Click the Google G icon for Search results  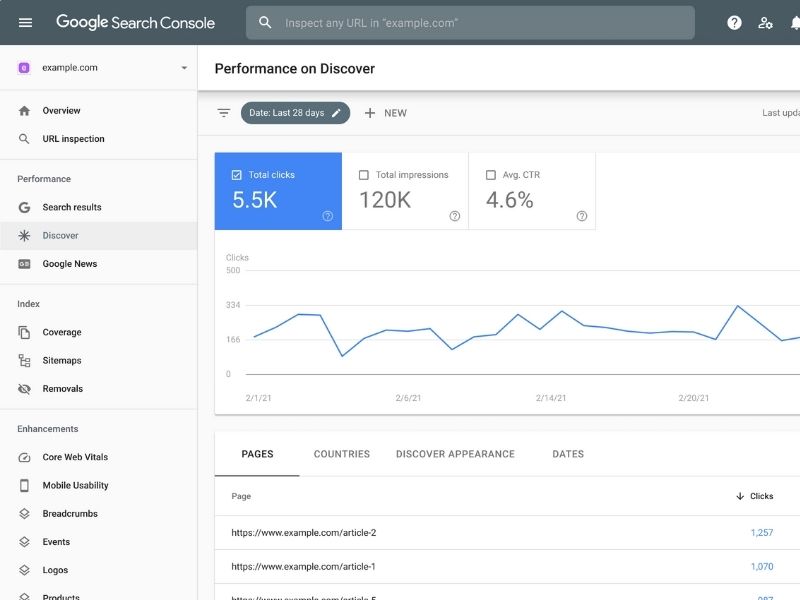[x=24, y=207]
